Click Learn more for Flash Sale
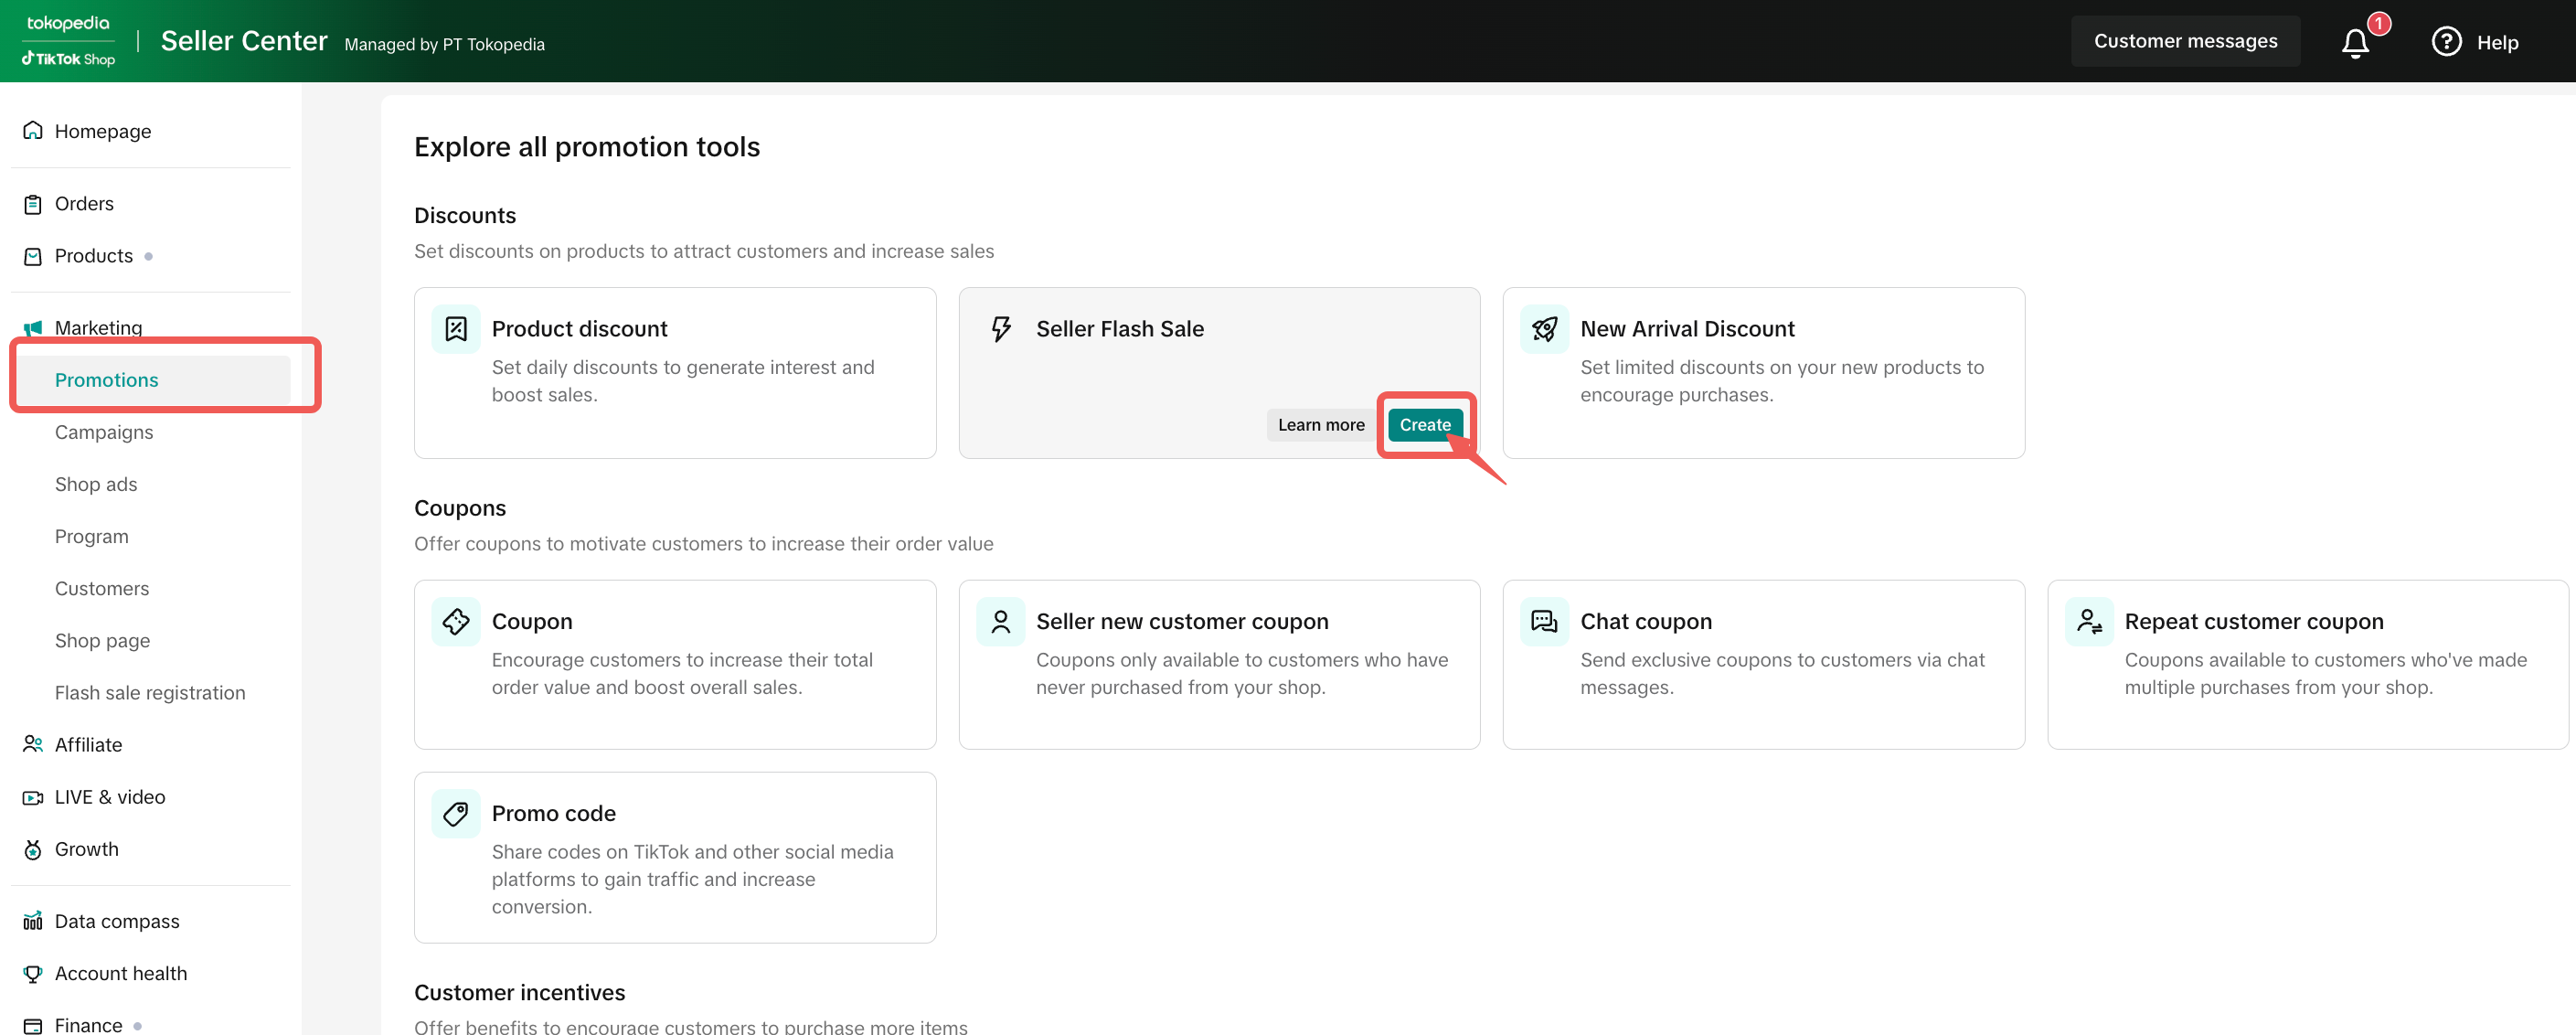This screenshot has width=2576, height=1035. pyautogui.click(x=1320, y=425)
